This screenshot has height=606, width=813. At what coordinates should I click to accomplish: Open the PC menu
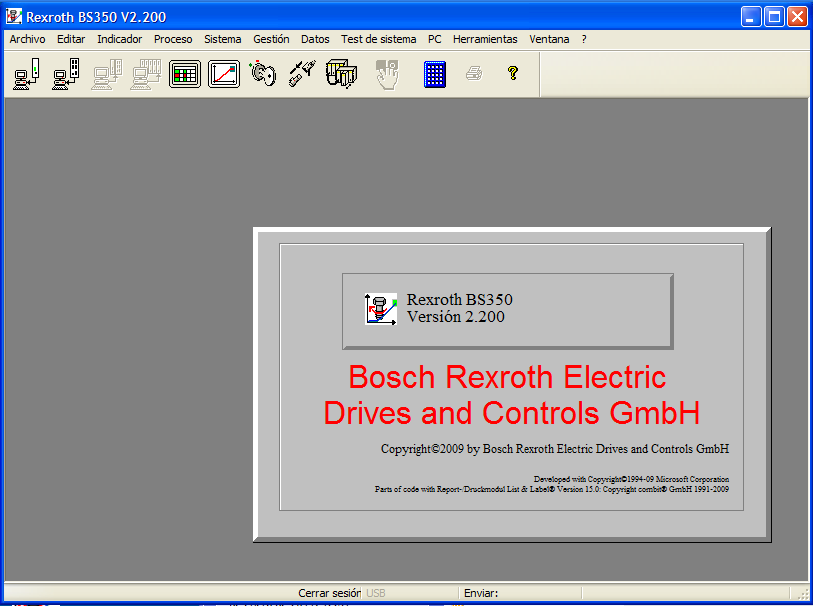point(435,39)
